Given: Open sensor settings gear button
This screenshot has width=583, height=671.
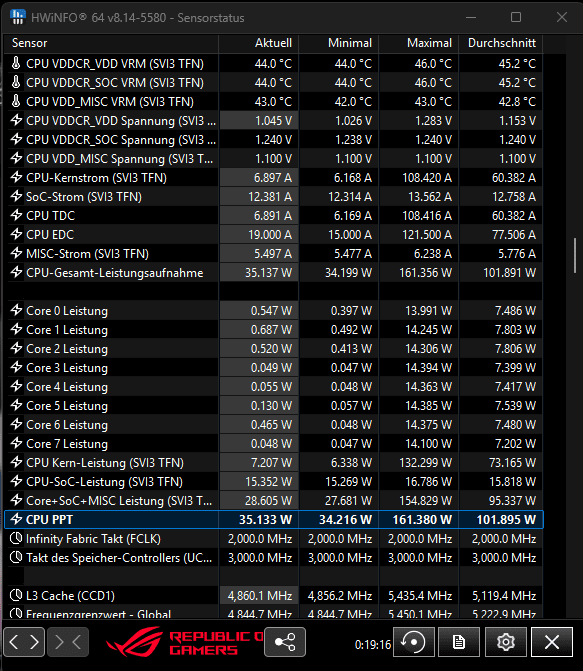Looking at the screenshot, I should 506,641.
